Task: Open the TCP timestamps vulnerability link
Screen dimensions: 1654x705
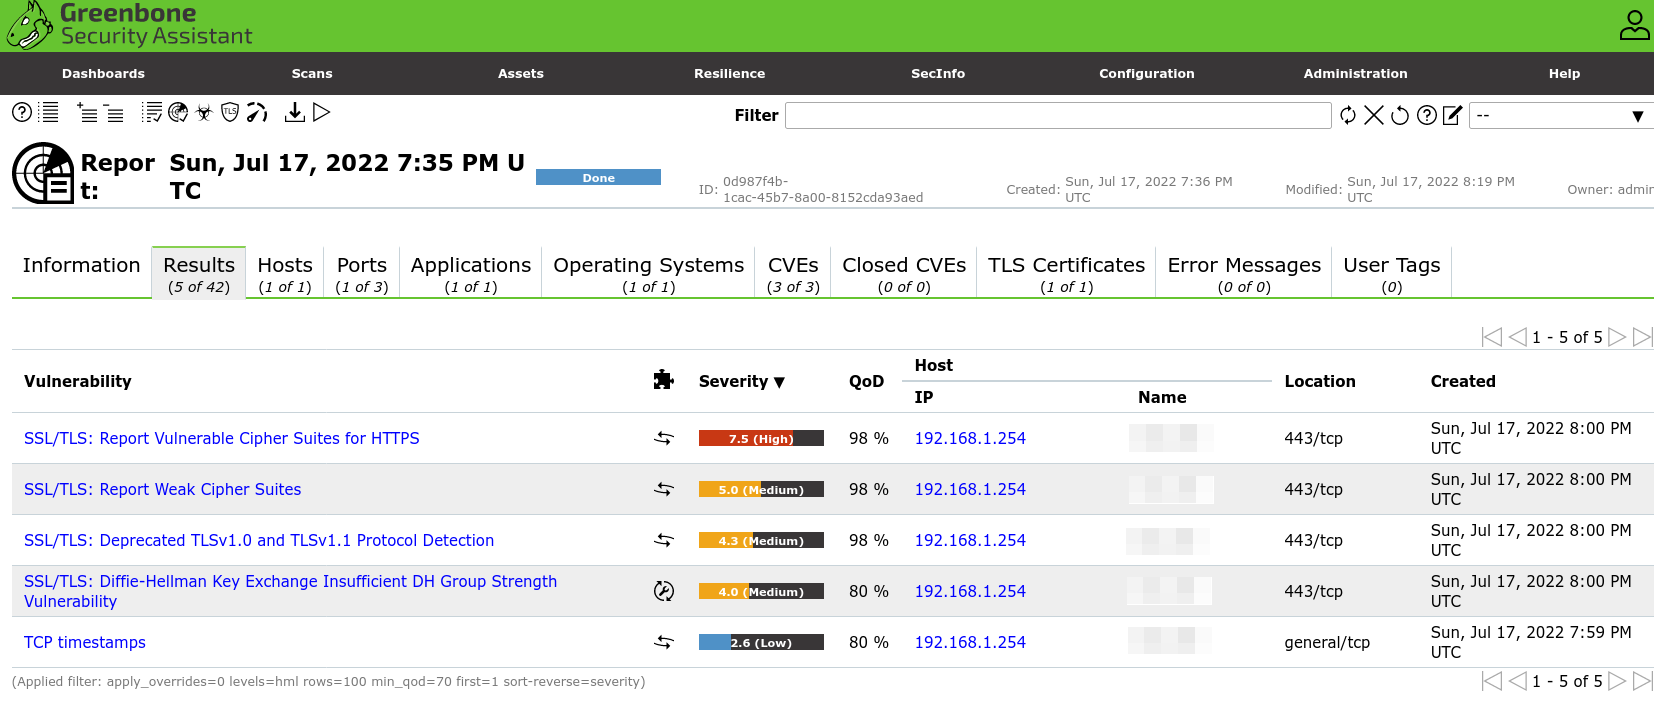Action: (85, 642)
